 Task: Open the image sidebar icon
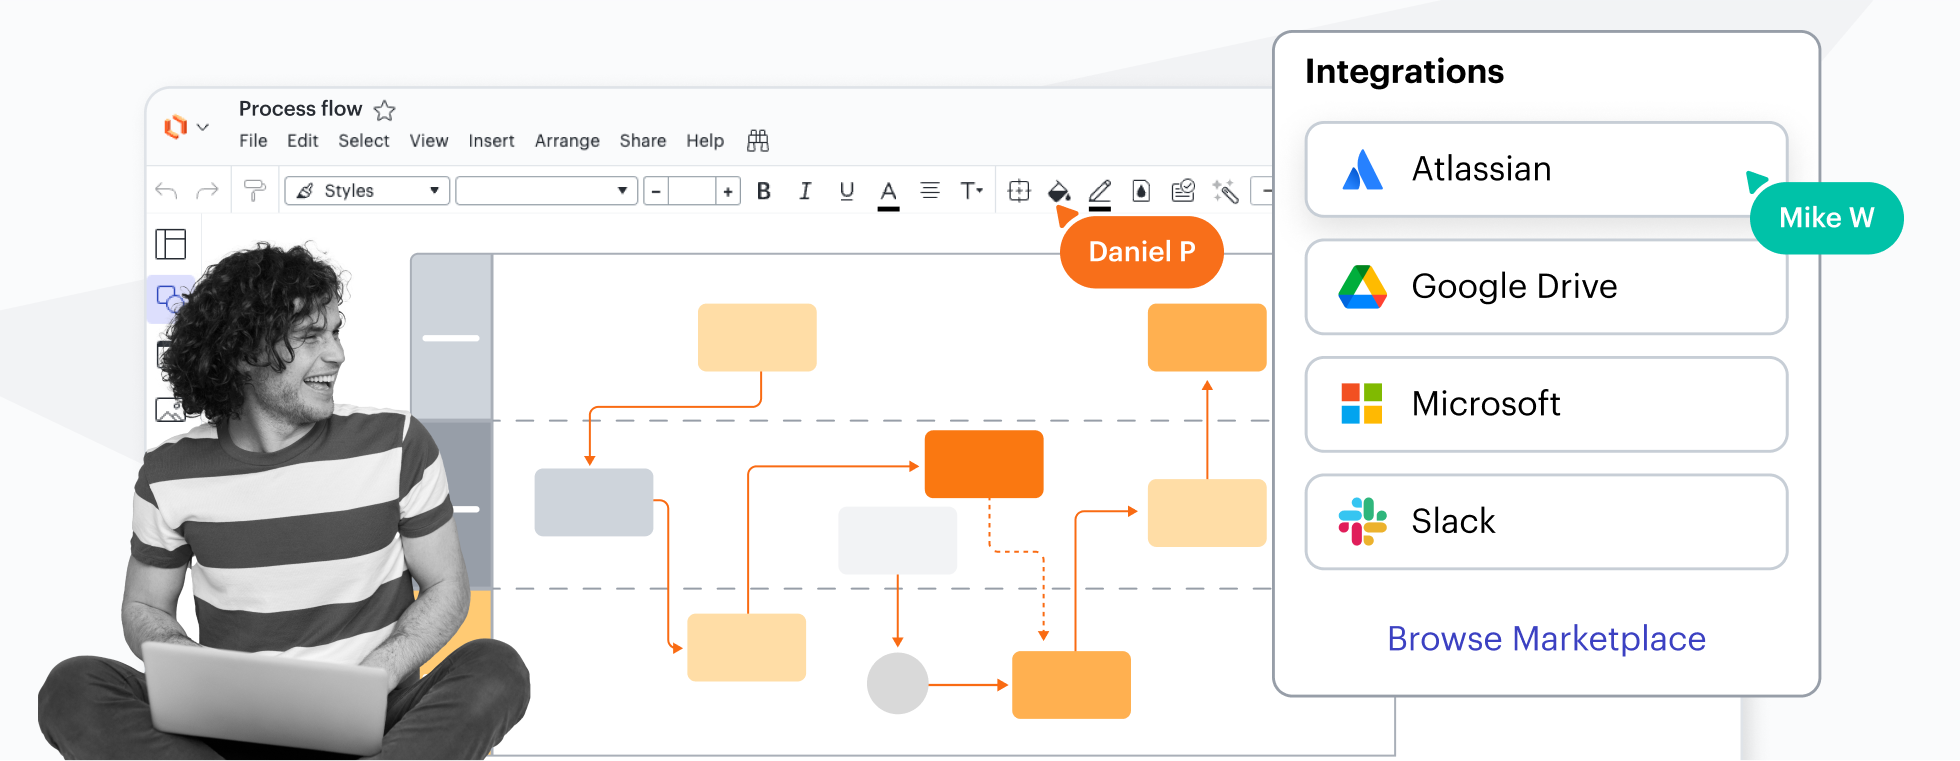tap(170, 409)
